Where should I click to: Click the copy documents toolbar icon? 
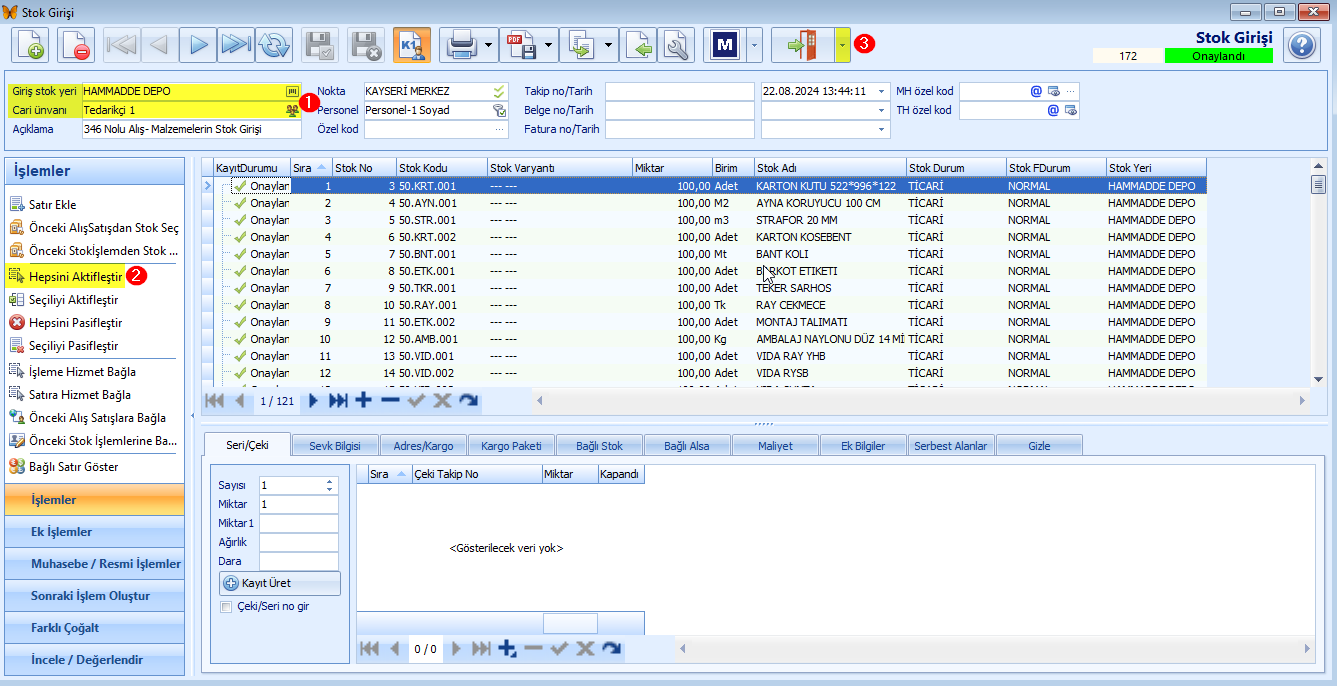pos(583,45)
